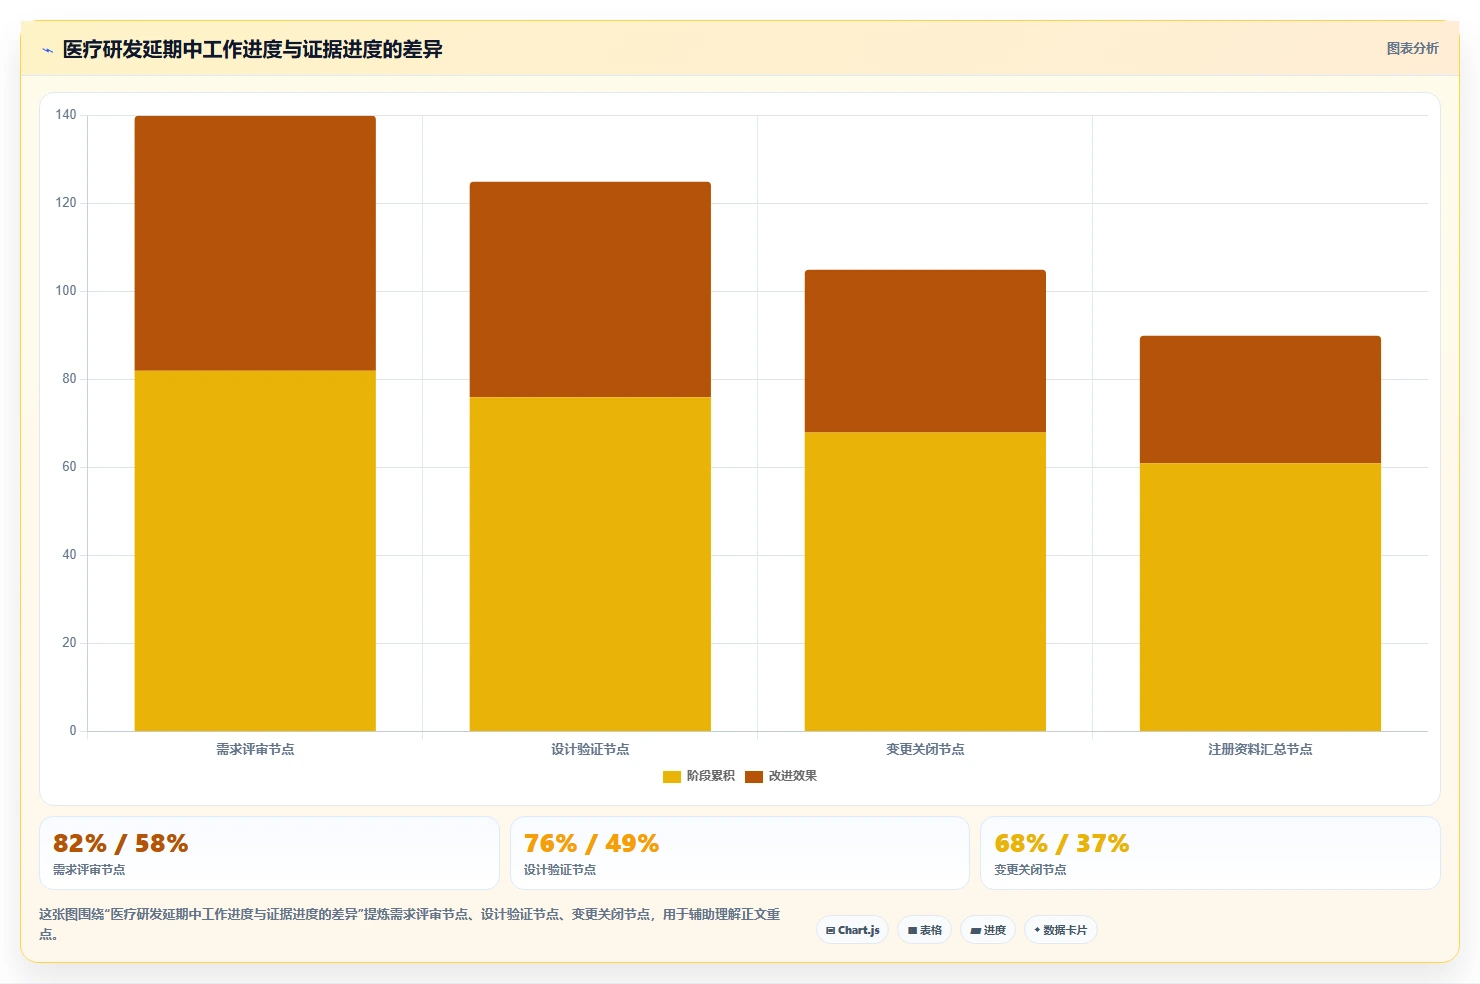Click the y-axis value 60
Viewport: 1480px width, 984px height.
click(69, 467)
